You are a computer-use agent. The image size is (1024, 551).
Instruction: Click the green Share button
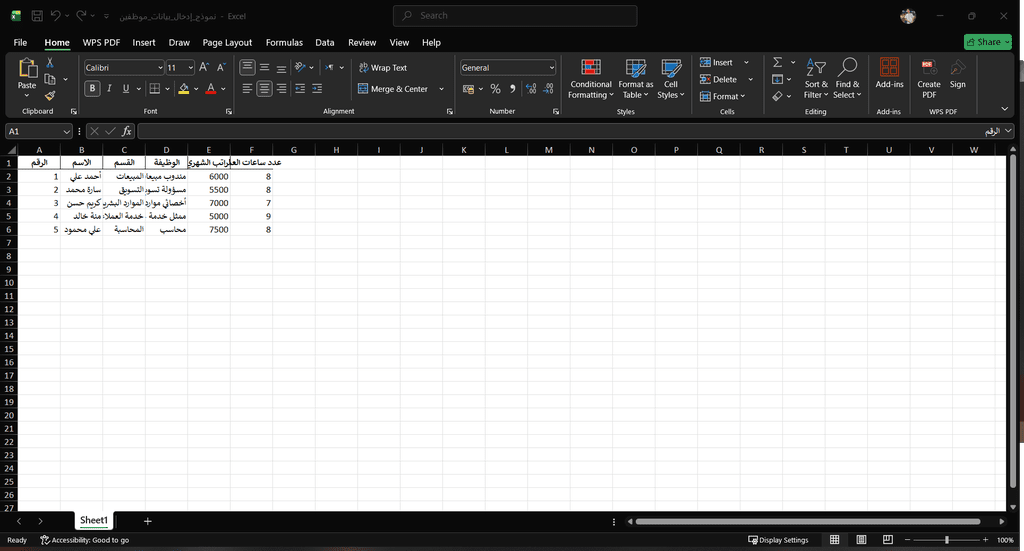(x=987, y=42)
